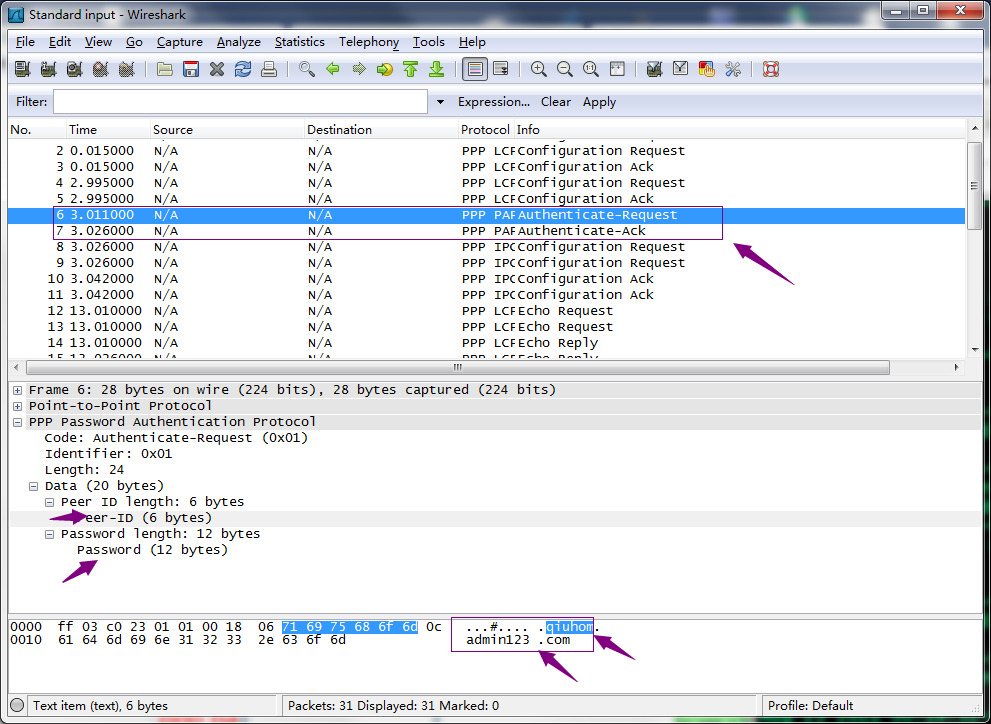Edit display filters from toolbar

coord(680,69)
